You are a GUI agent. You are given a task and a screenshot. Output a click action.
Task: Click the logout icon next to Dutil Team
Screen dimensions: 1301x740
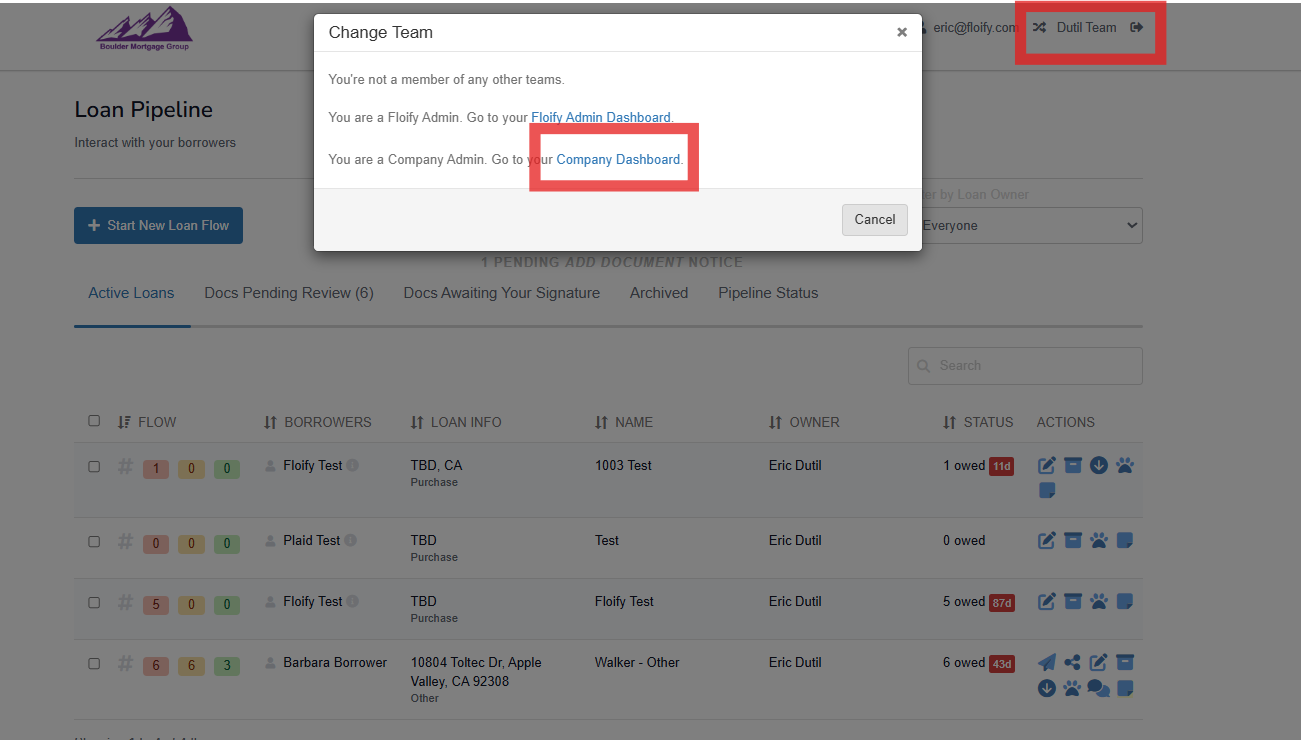pyautogui.click(x=1136, y=28)
